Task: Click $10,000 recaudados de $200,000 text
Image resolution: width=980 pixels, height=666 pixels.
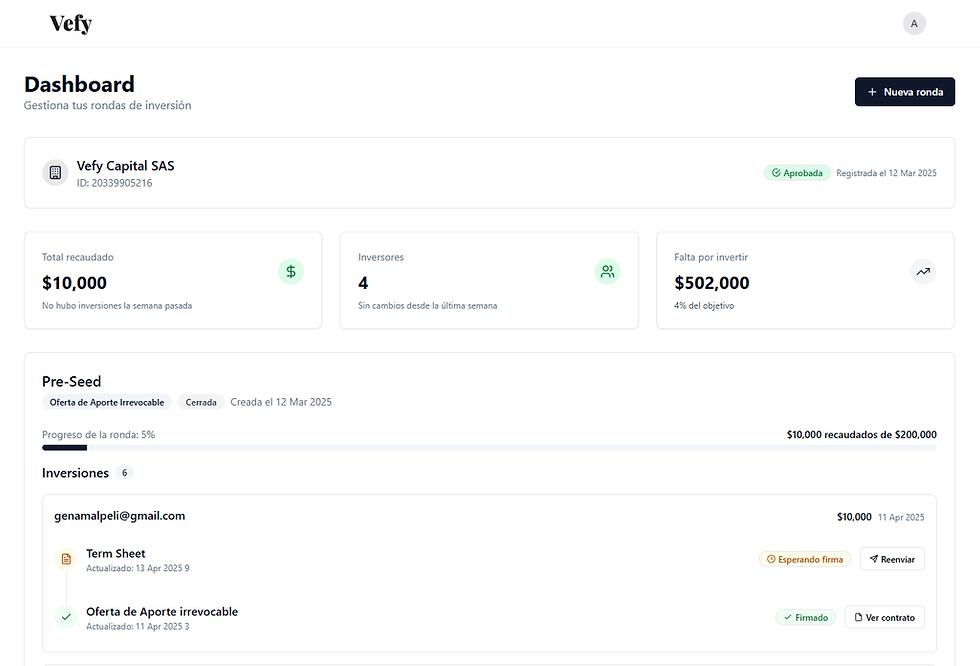Action: tap(861, 434)
